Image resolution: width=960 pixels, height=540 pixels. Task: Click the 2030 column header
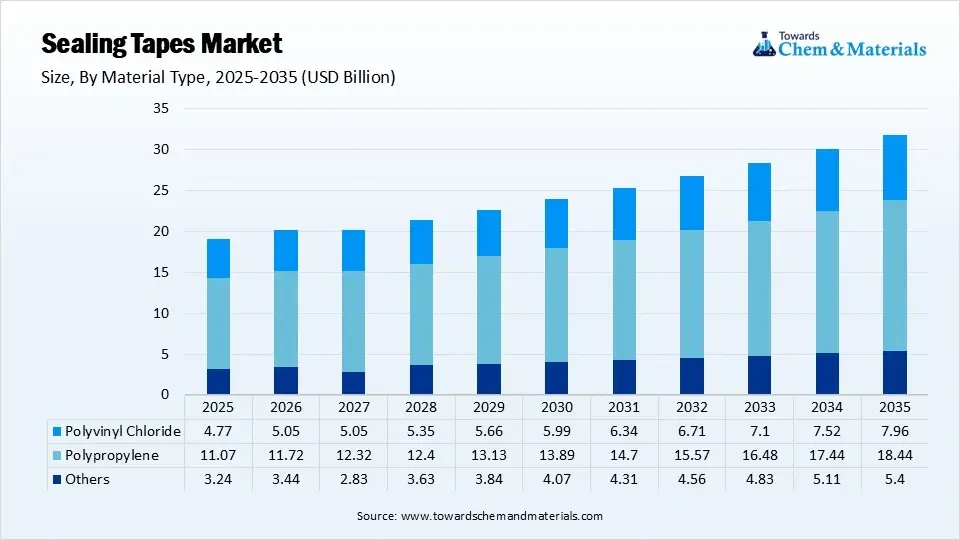[557, 407]
